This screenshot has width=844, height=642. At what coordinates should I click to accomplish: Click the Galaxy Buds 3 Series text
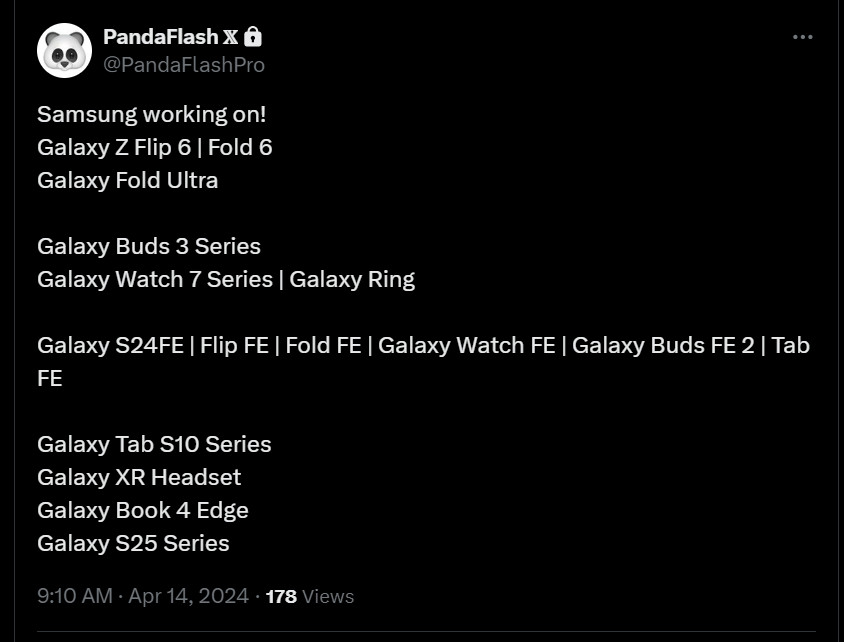[x=148, y=246]
